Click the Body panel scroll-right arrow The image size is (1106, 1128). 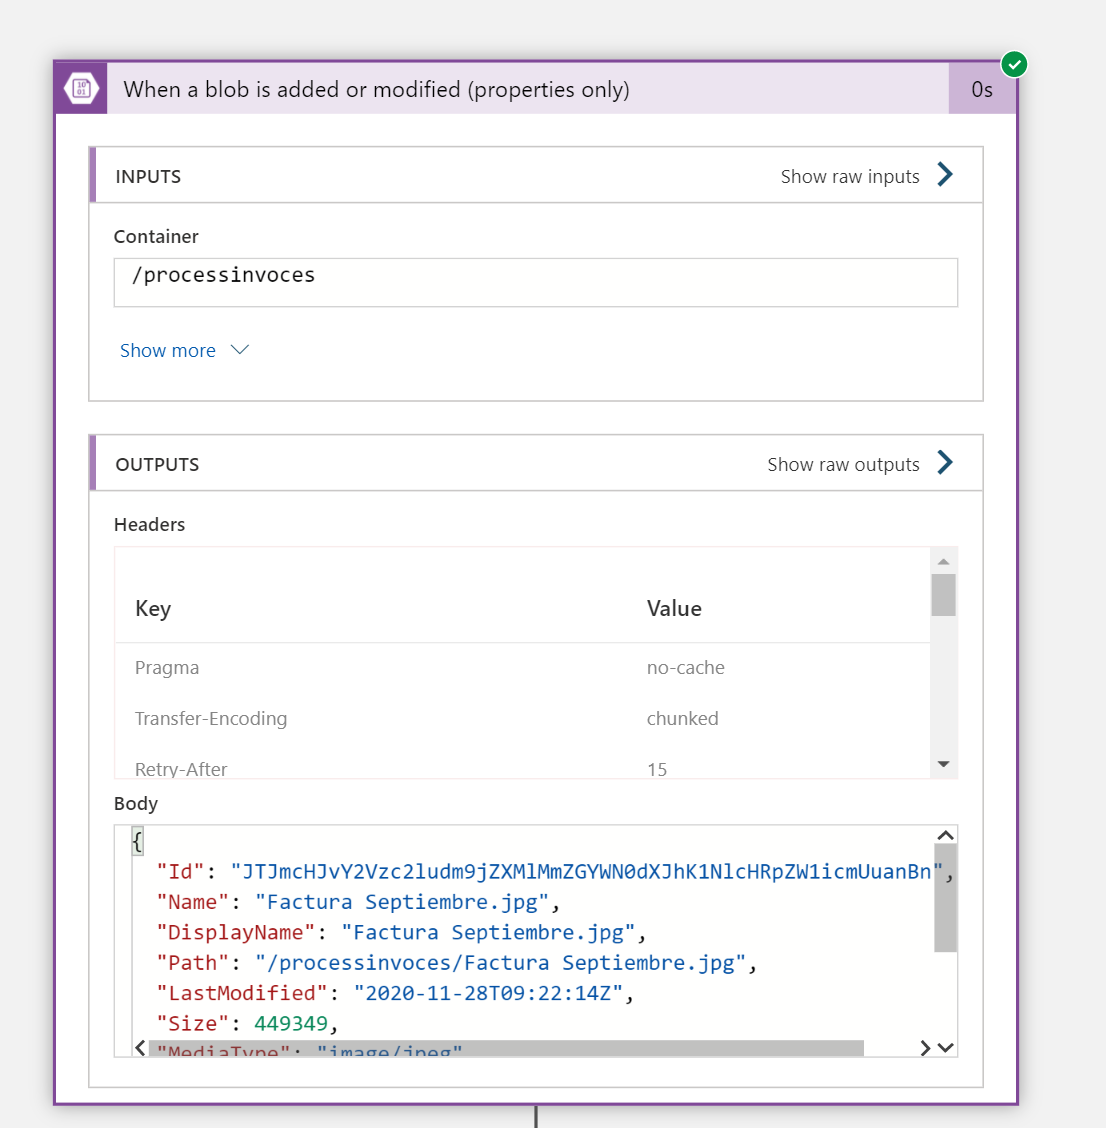pyautogui.click(x=925, y=1048)
